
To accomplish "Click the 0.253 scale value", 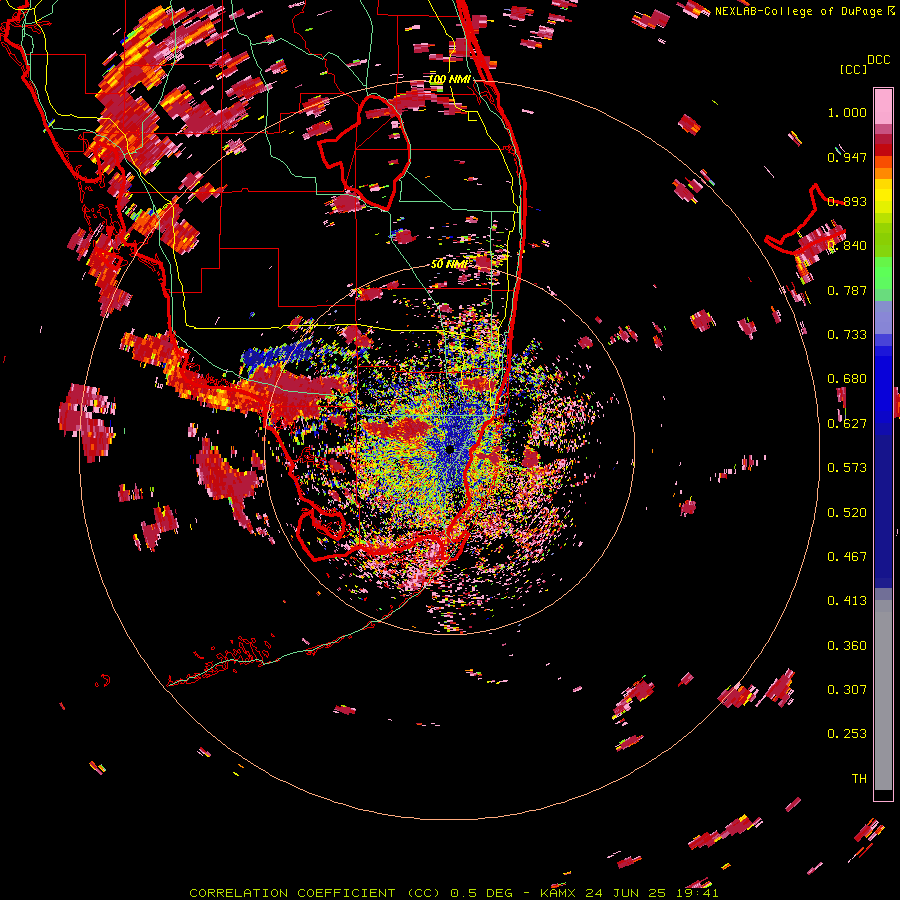I will click(847, 734).
